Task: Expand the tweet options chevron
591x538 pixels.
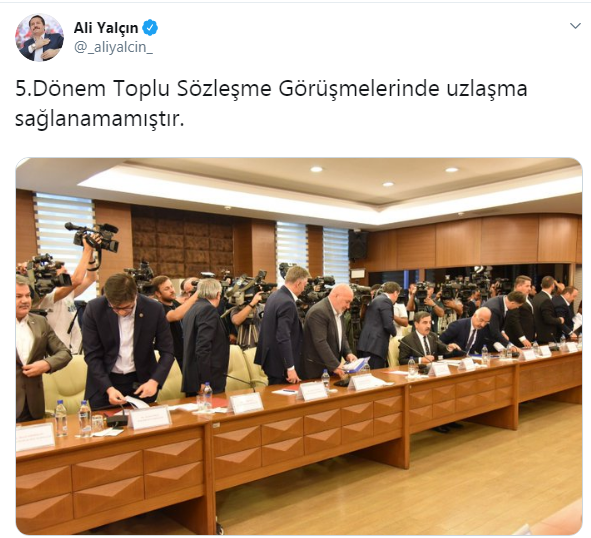Action: pyautogui.click(x=575, y=26)
